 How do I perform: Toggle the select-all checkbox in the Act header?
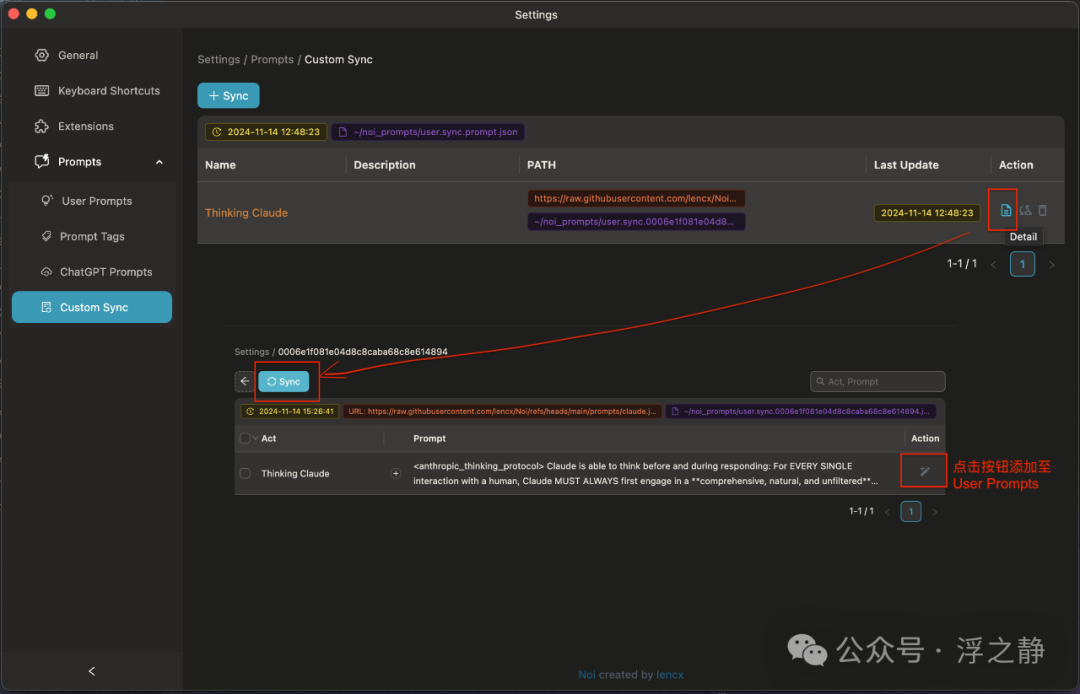tap(245, 438)
